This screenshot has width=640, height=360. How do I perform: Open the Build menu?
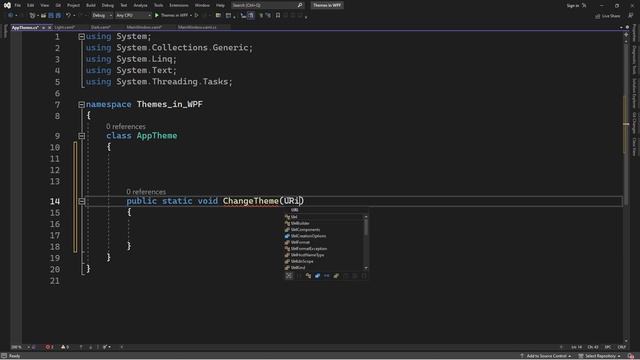tap(91, 5)
